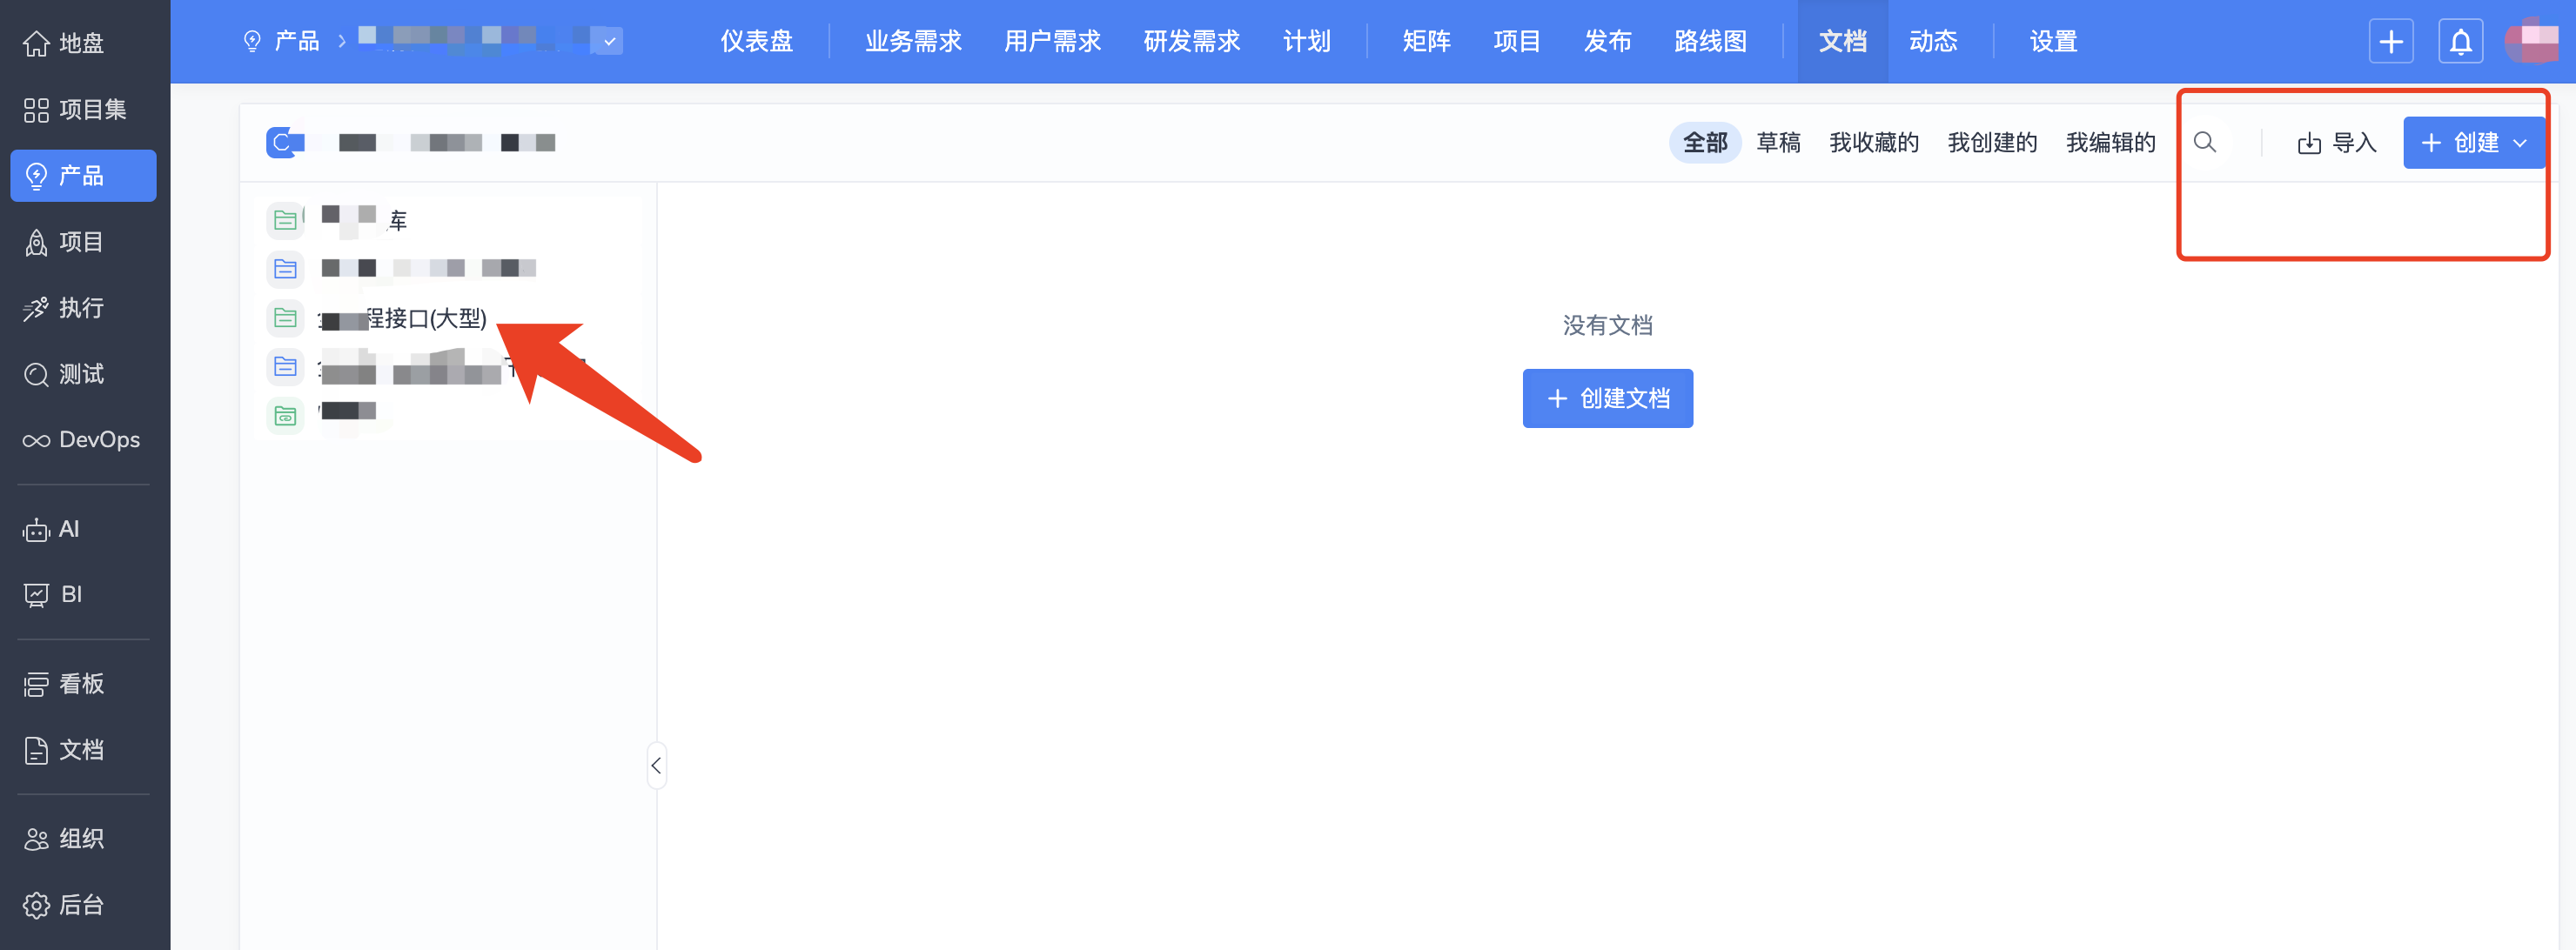Filter documents by 我创建的

pyautogui.click(x=1991, y=143)
